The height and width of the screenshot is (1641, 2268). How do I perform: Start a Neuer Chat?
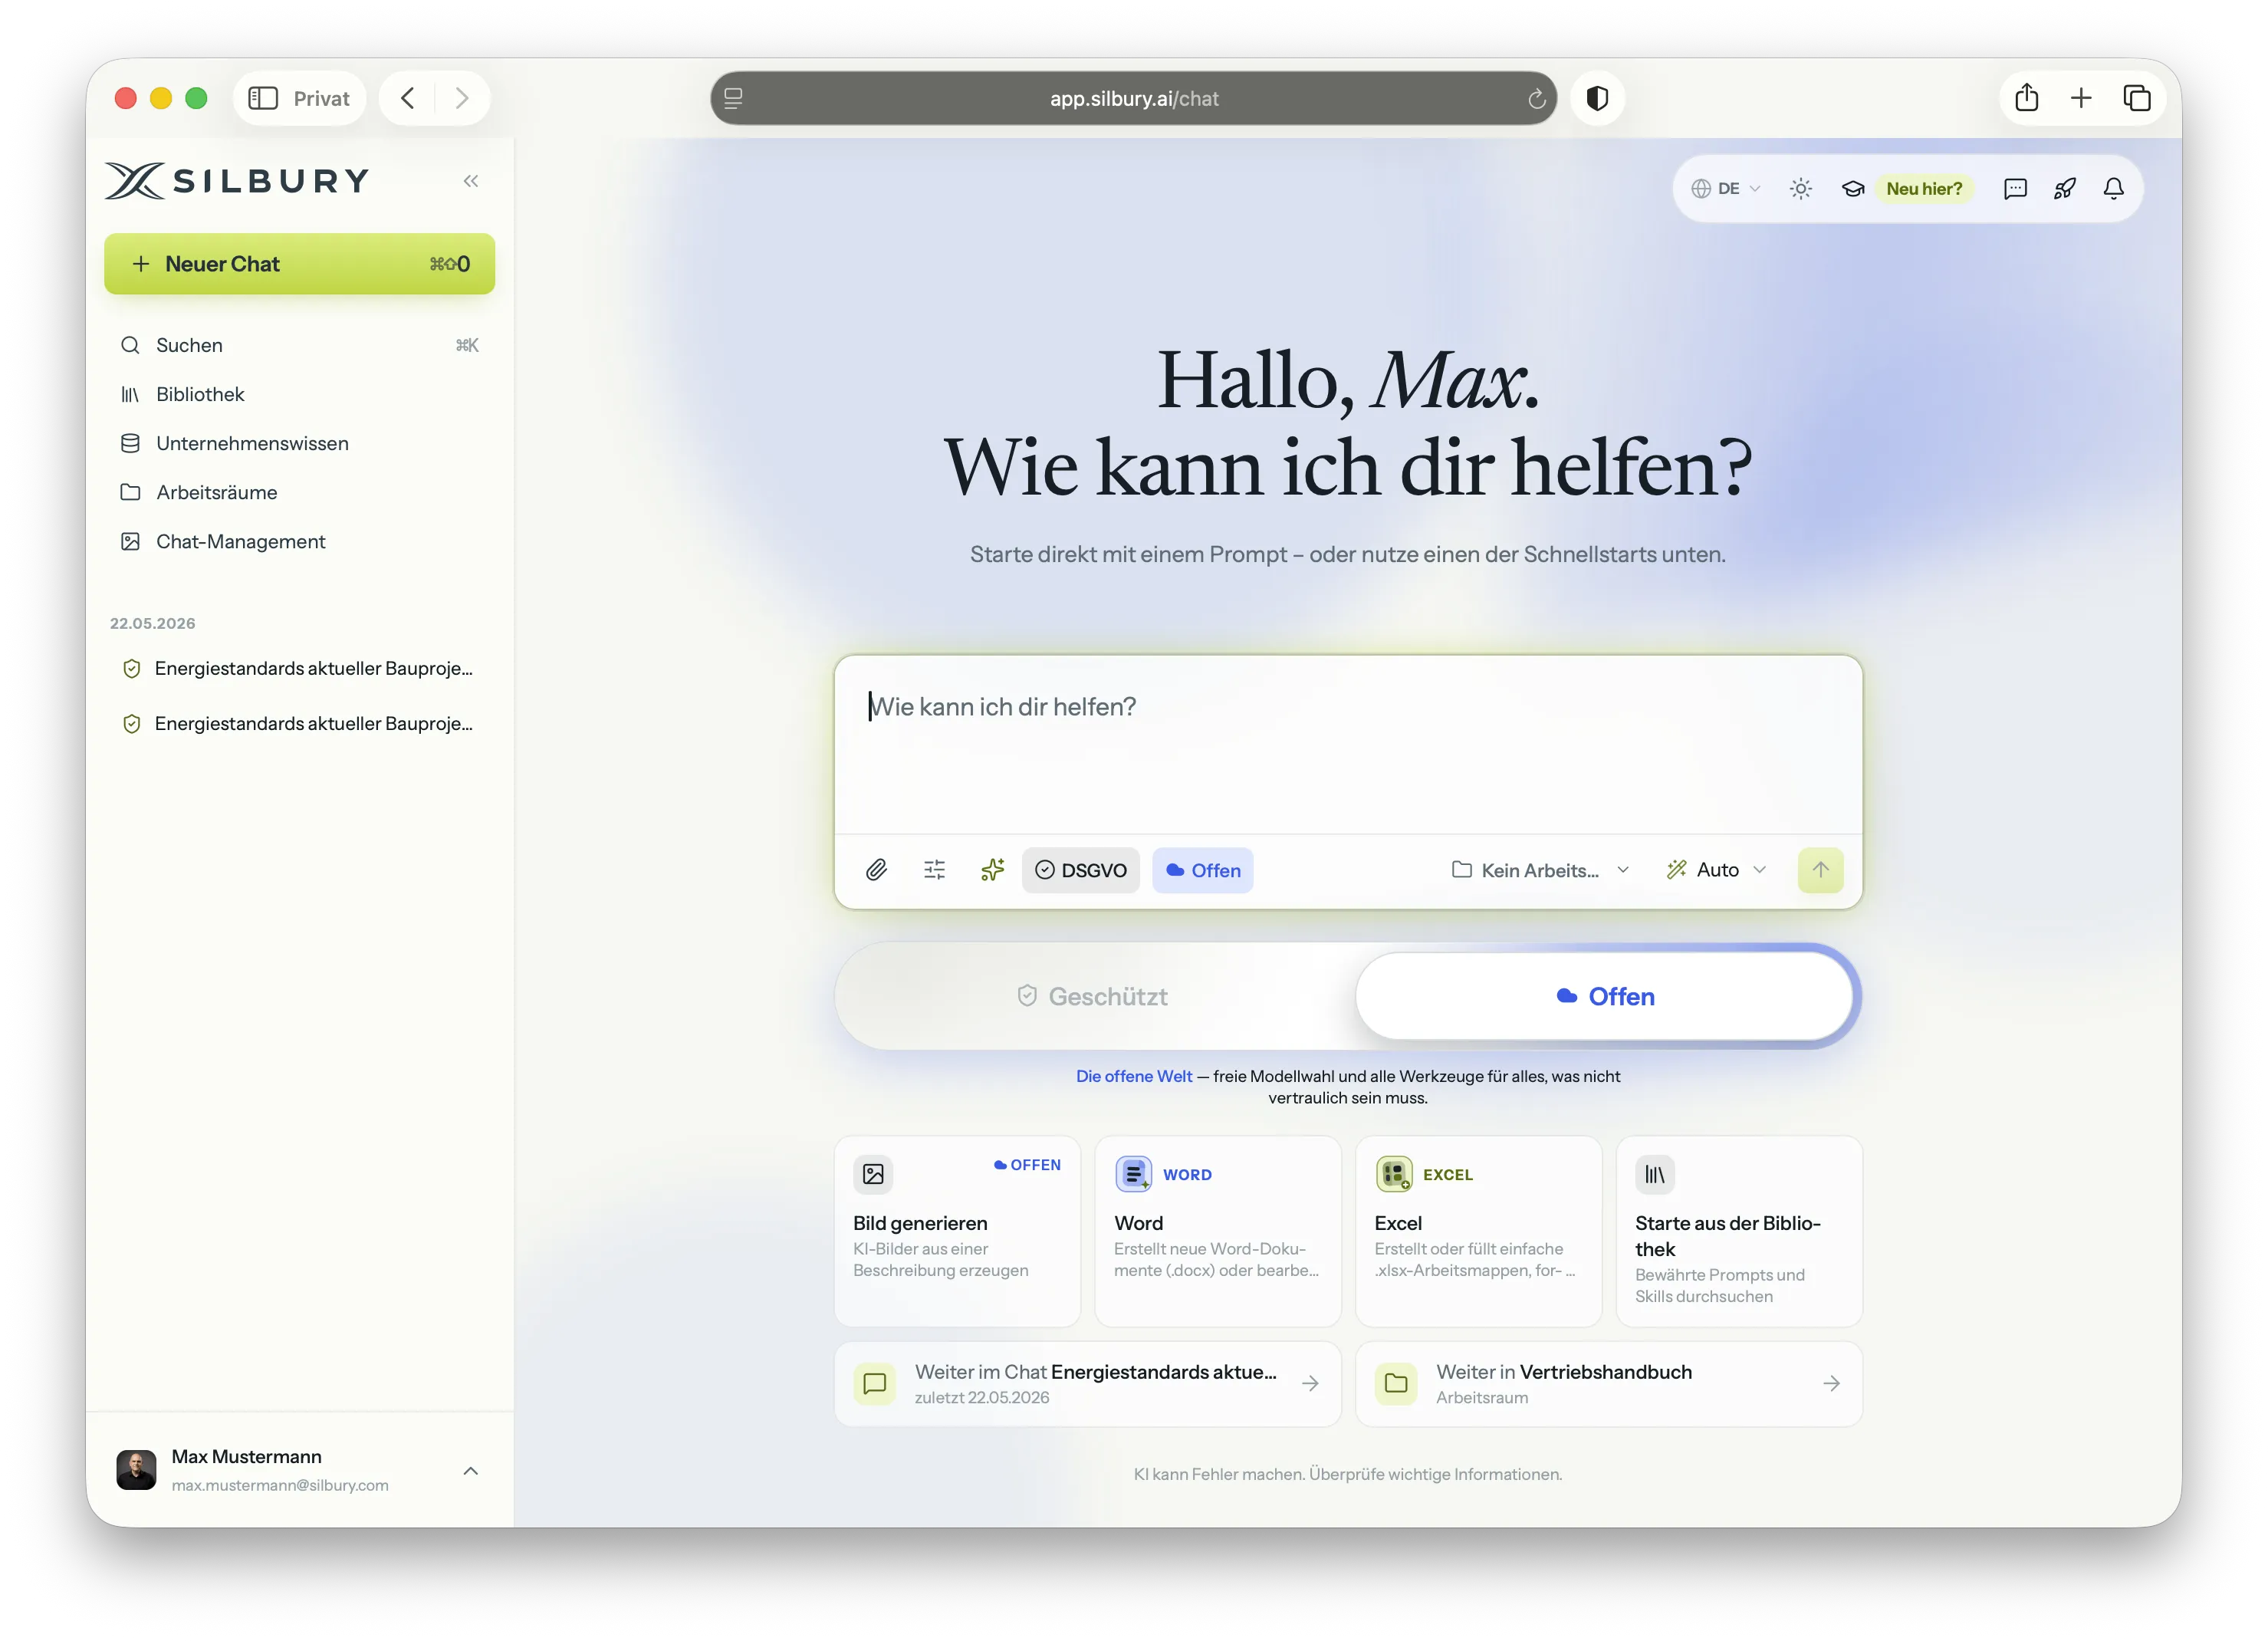point(299,264)
